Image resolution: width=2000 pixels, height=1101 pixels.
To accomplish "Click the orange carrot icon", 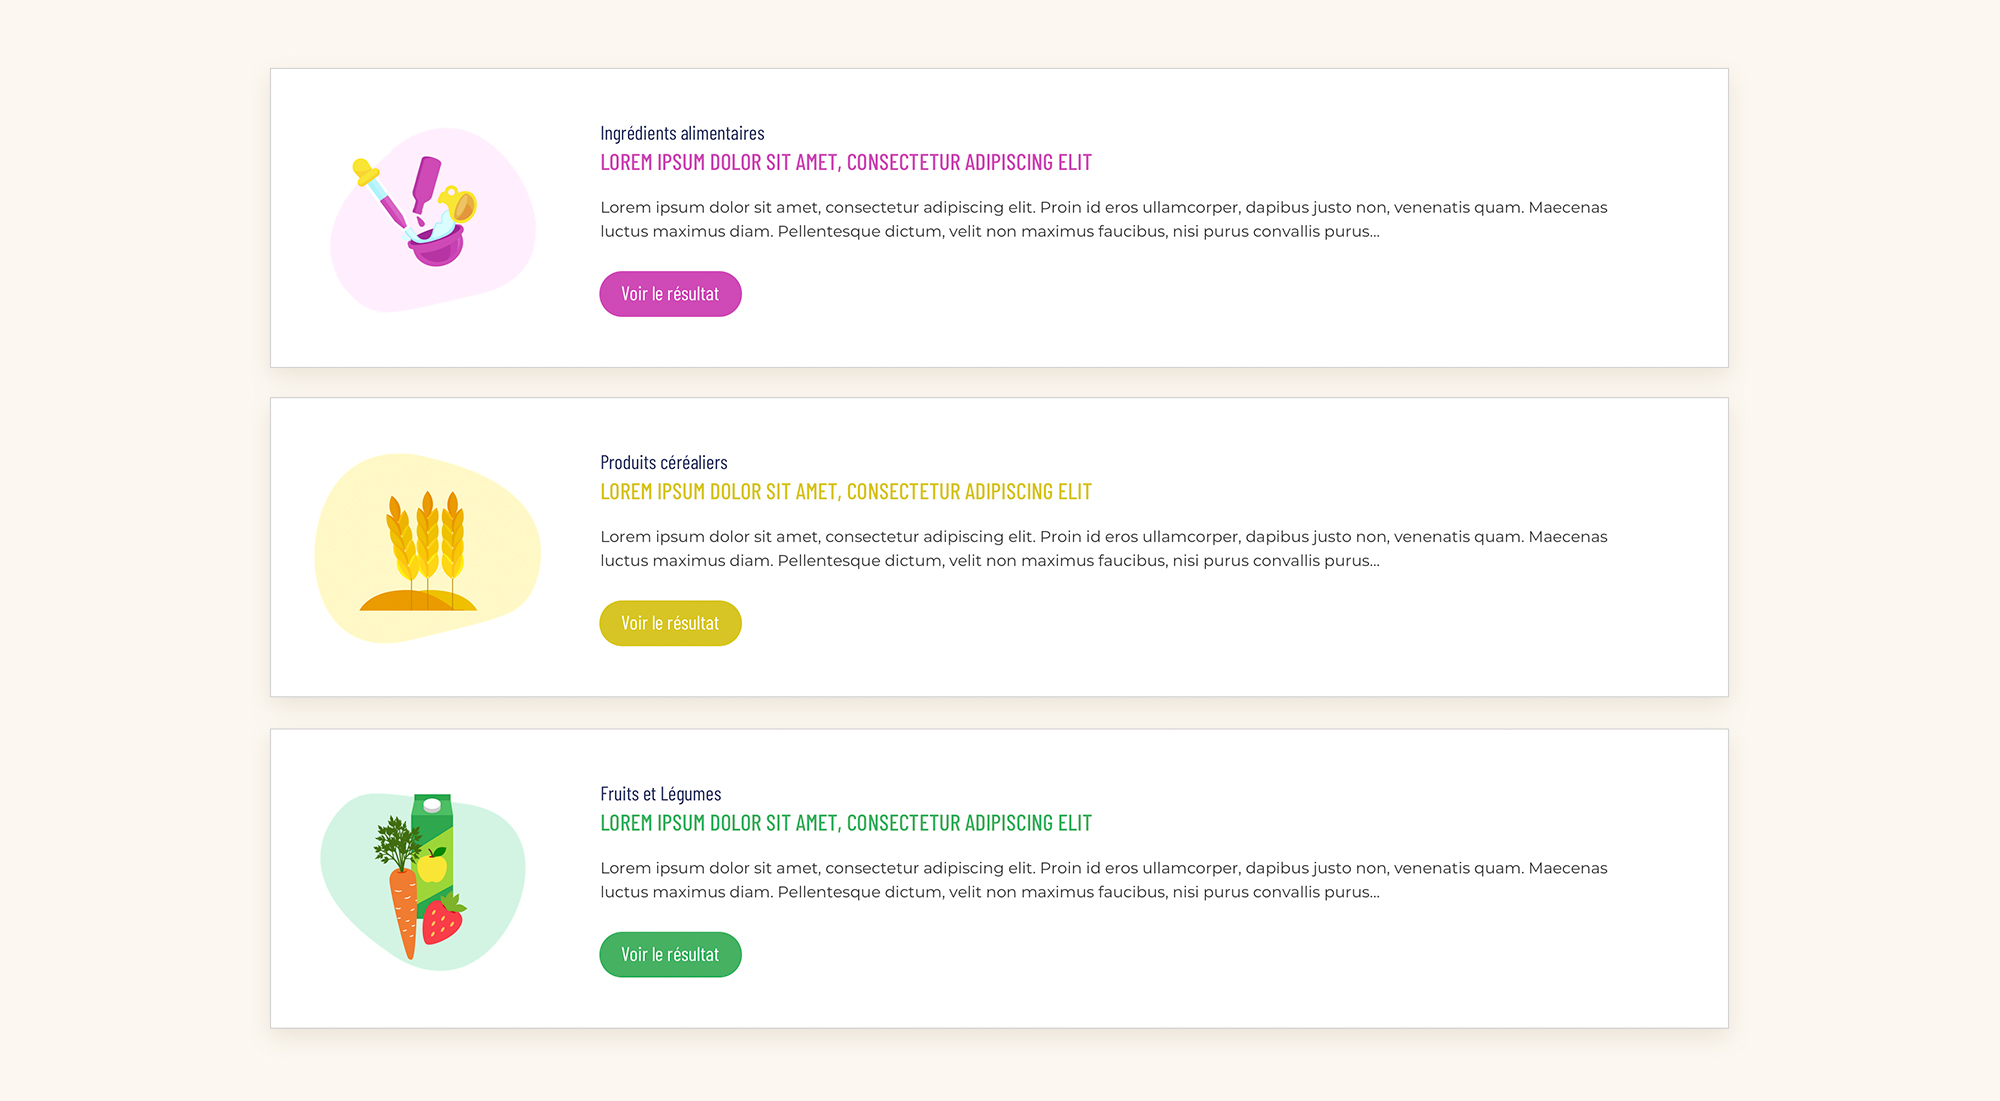I will coord(404,911).
